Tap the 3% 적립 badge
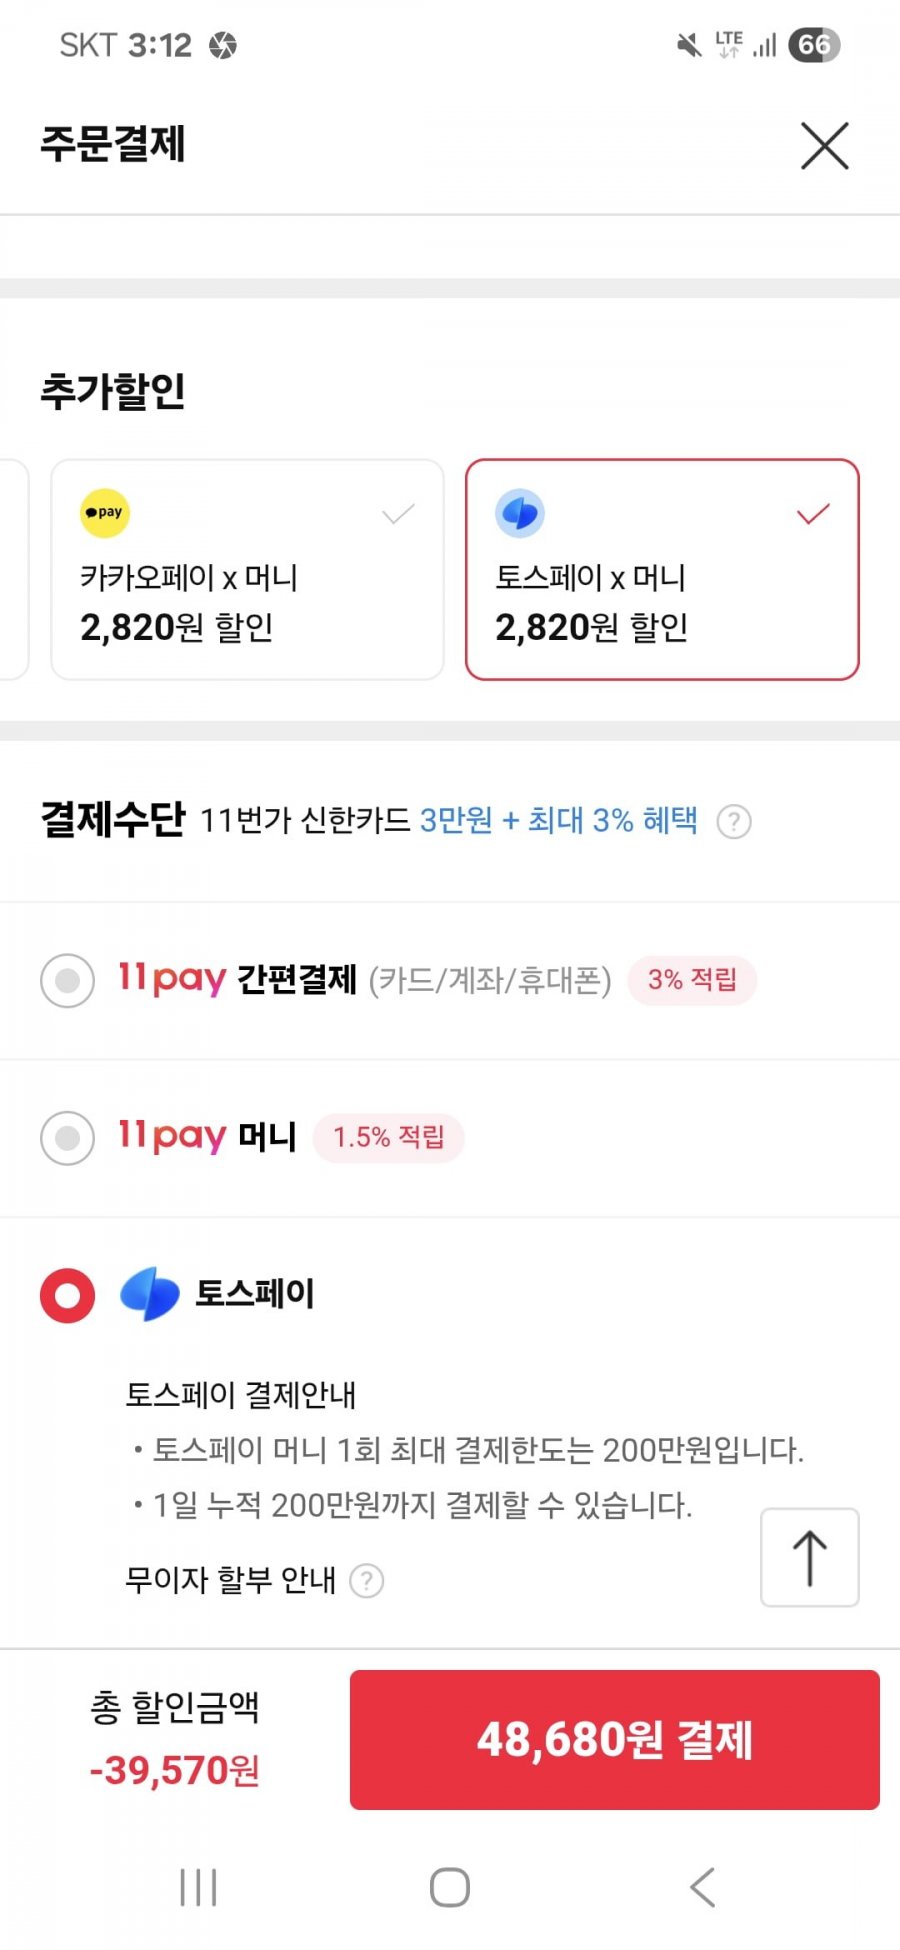Image resolution: width=900 pixels, height=1950 pixels. (x=692, y=980)
